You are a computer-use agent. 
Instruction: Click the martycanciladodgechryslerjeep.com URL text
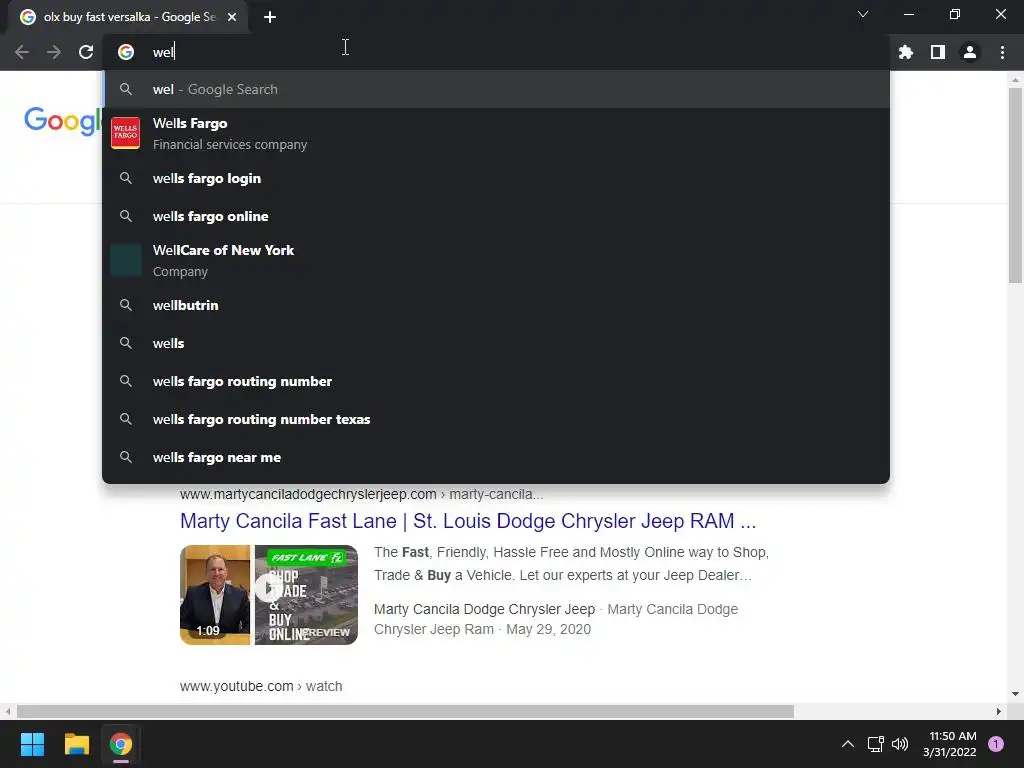pos(308,494)
